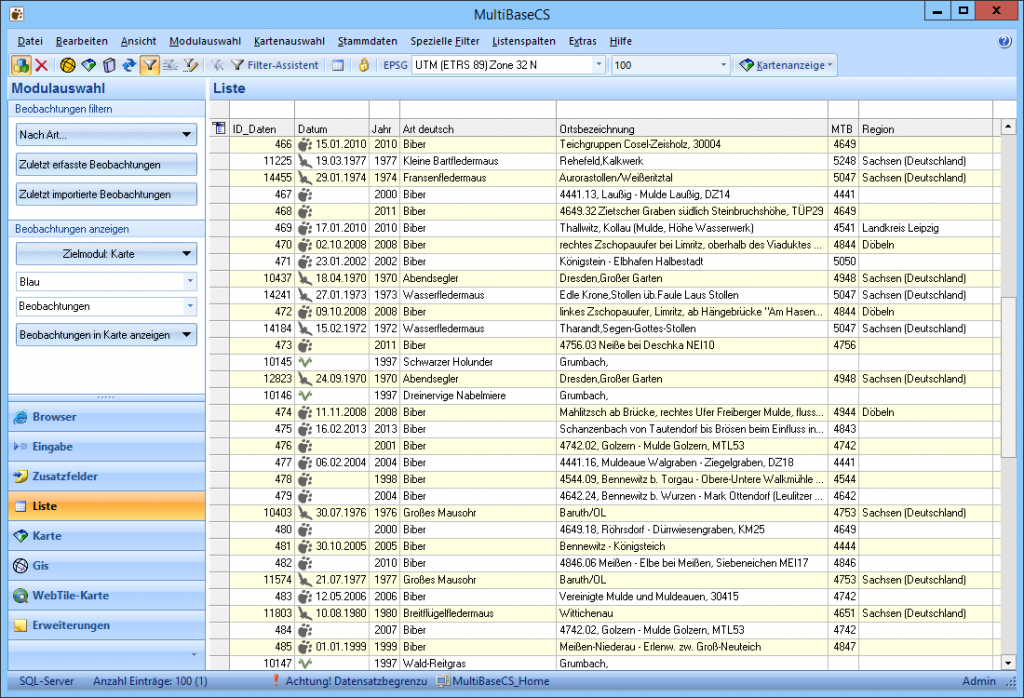Open the Listenspalten menu
The image size is (1024, 698).
tap(524, 41)
